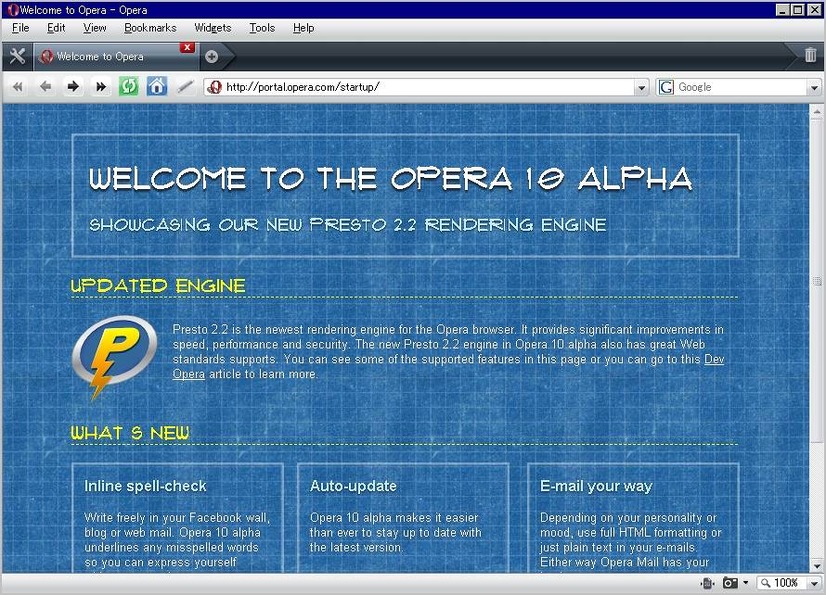Open the panels toggle wrench icon
The image size is (826, 595).
point(17,56)
